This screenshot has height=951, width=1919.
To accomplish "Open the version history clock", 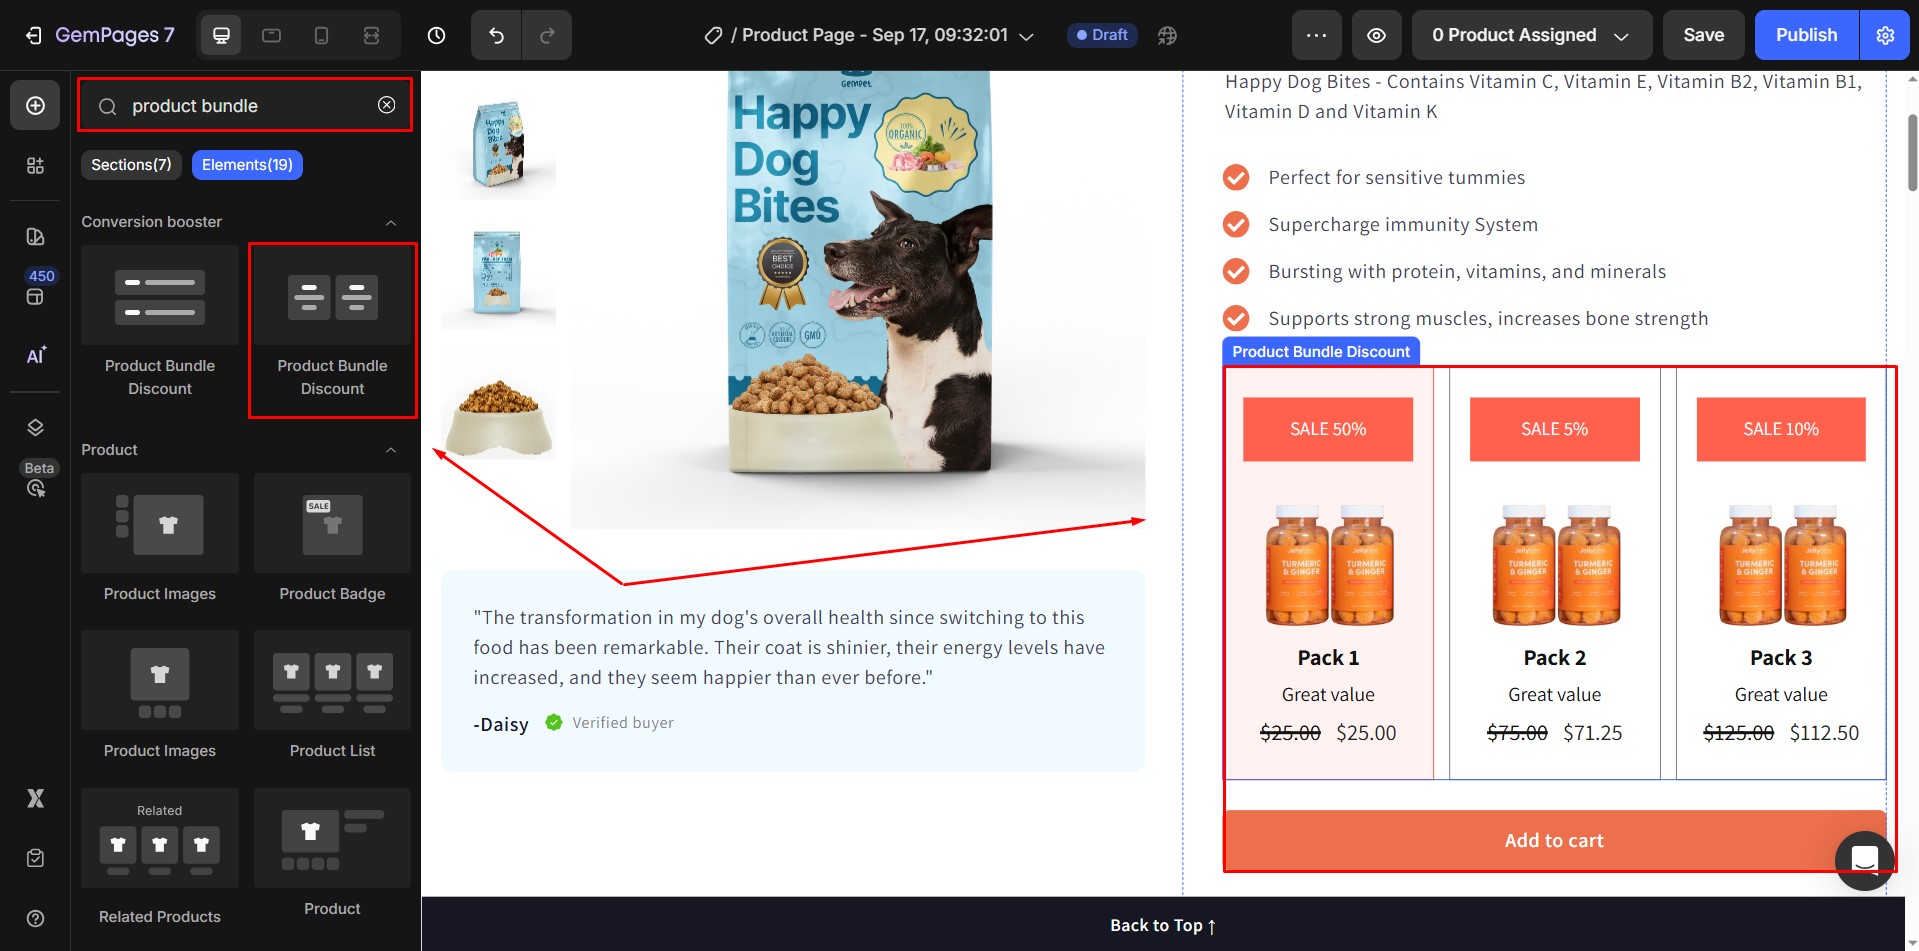I will (436, 36).
